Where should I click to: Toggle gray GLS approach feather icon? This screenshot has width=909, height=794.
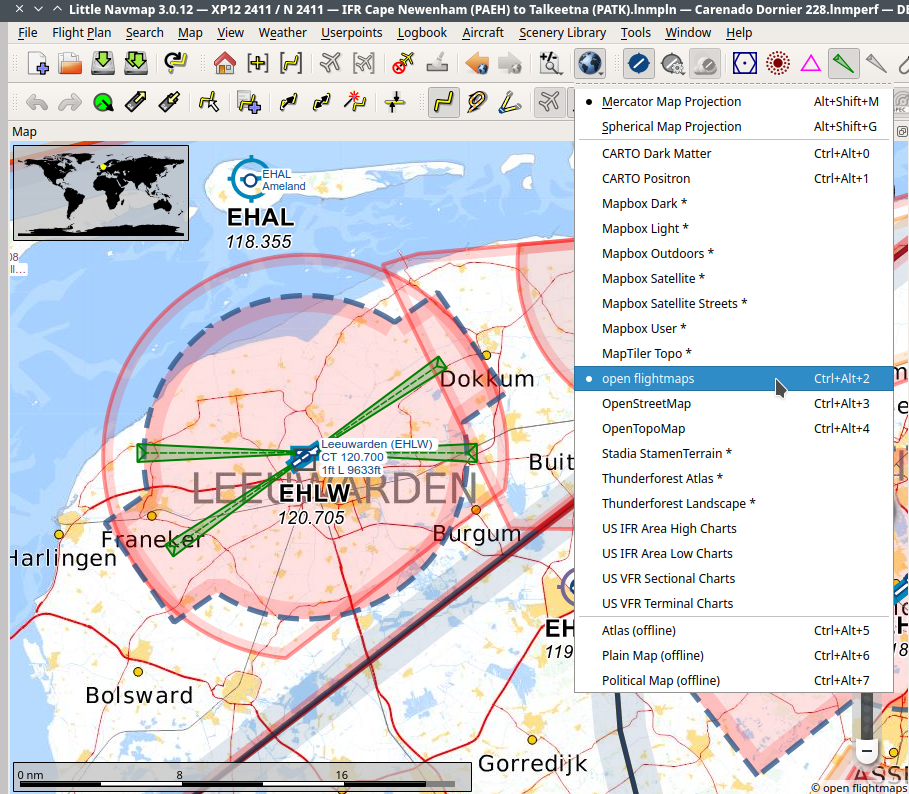click(x=876, y=63)
